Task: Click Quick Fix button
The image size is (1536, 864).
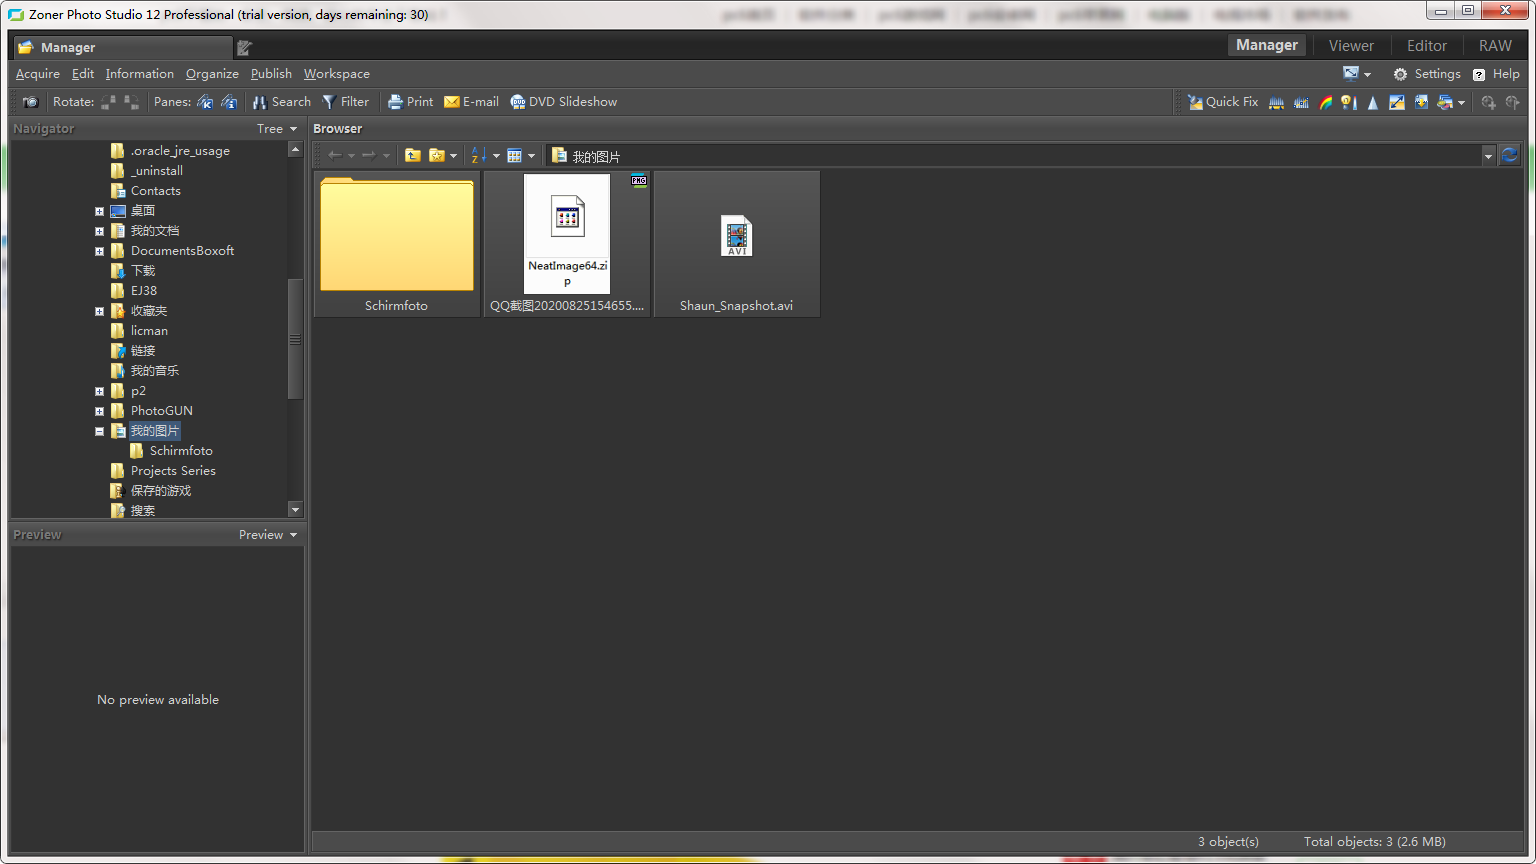Action: click(x=1222, y=102)
